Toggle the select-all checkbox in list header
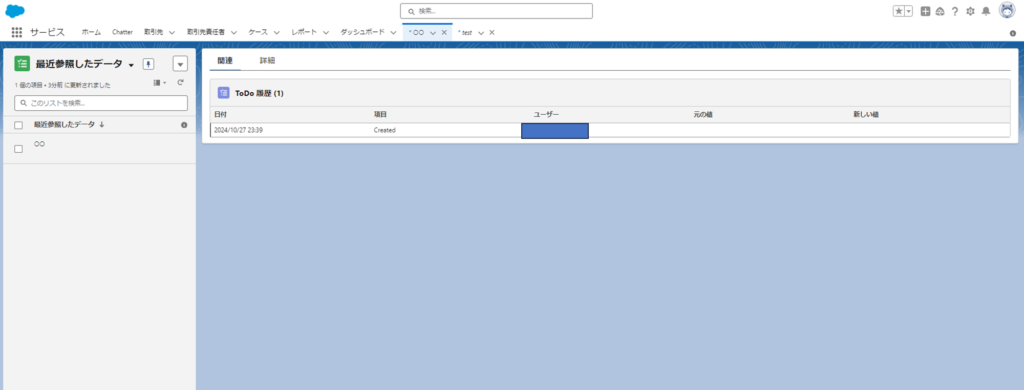The height and width of the screenshot is (390, 1024). point(18,125)
